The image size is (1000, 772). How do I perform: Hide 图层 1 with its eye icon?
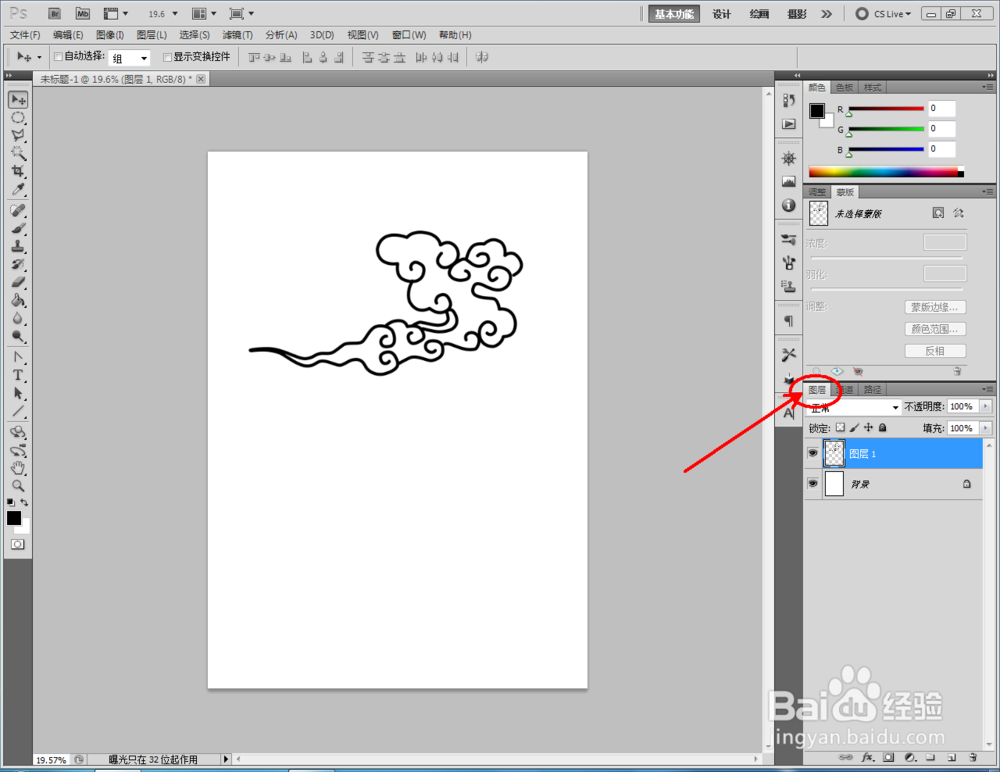[x=812, y=453]
